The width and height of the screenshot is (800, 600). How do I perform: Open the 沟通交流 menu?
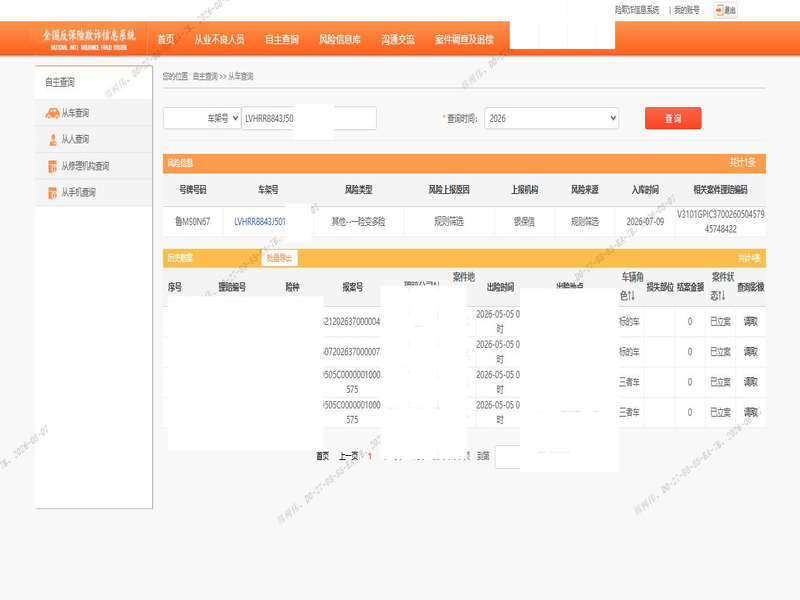pyautogui.click(x=398, y=39)
